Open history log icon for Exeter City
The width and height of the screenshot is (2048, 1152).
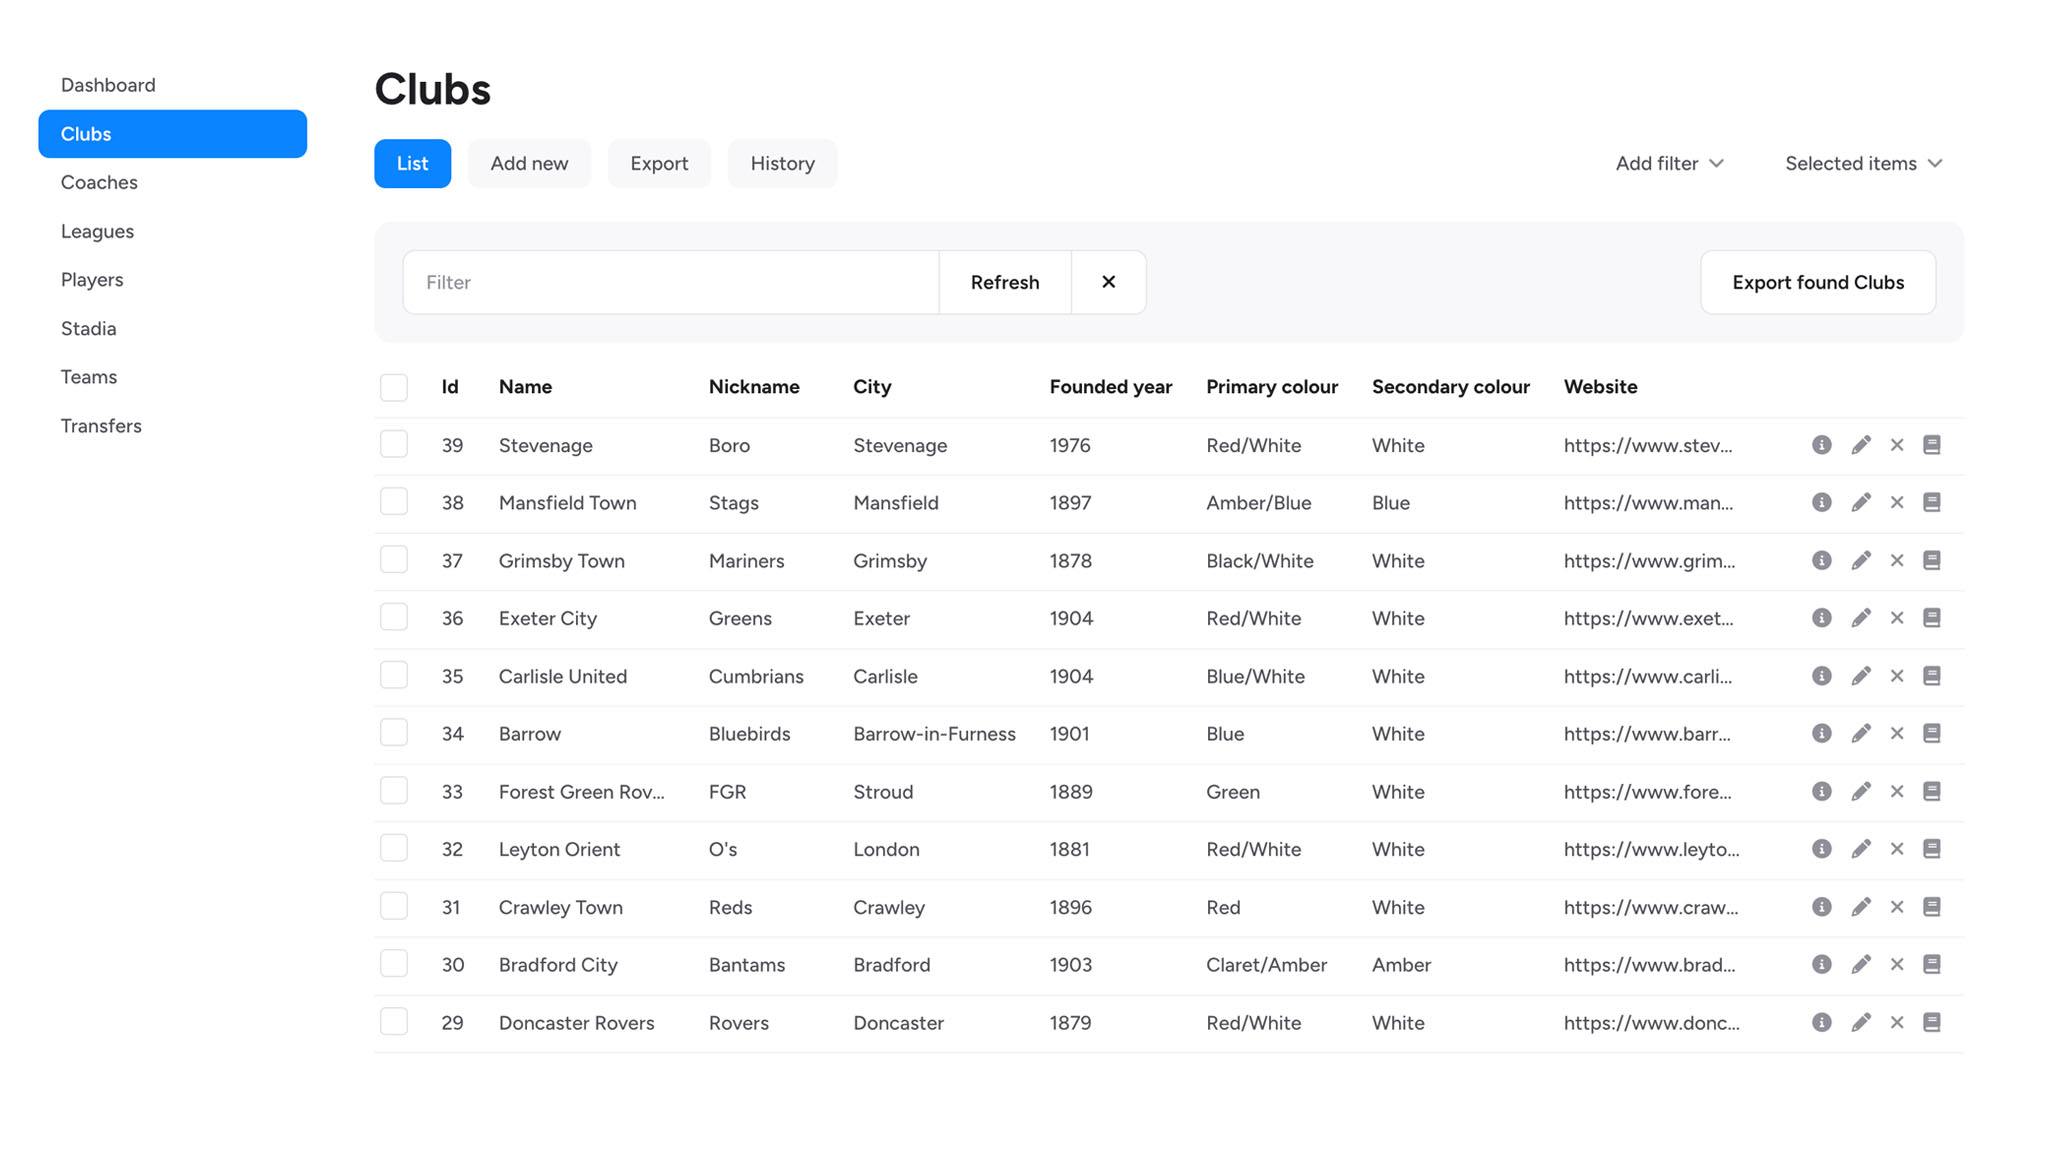click(1931, 618)
